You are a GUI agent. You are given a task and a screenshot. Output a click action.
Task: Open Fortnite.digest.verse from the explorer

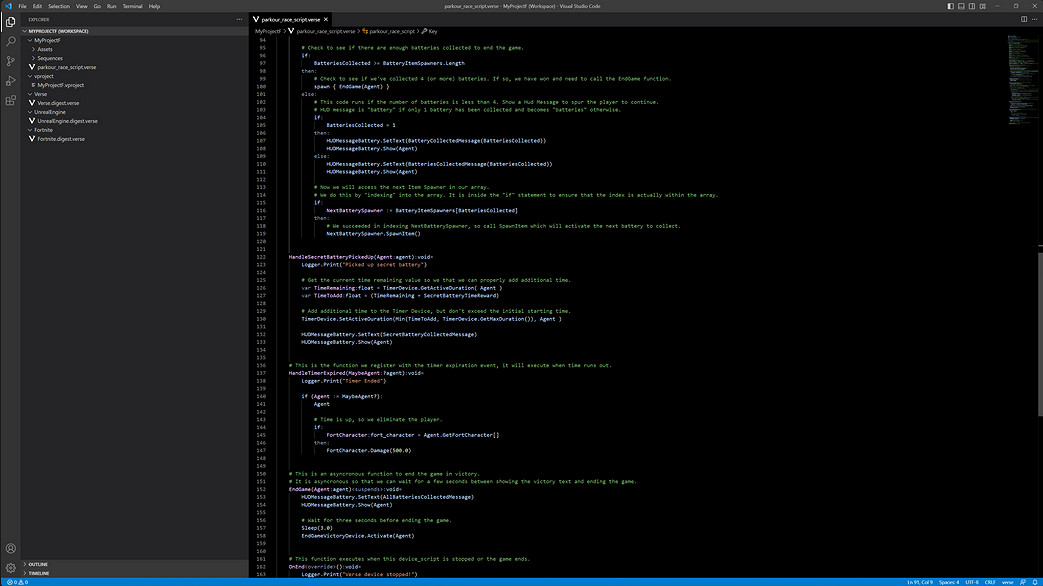(60, 139)
